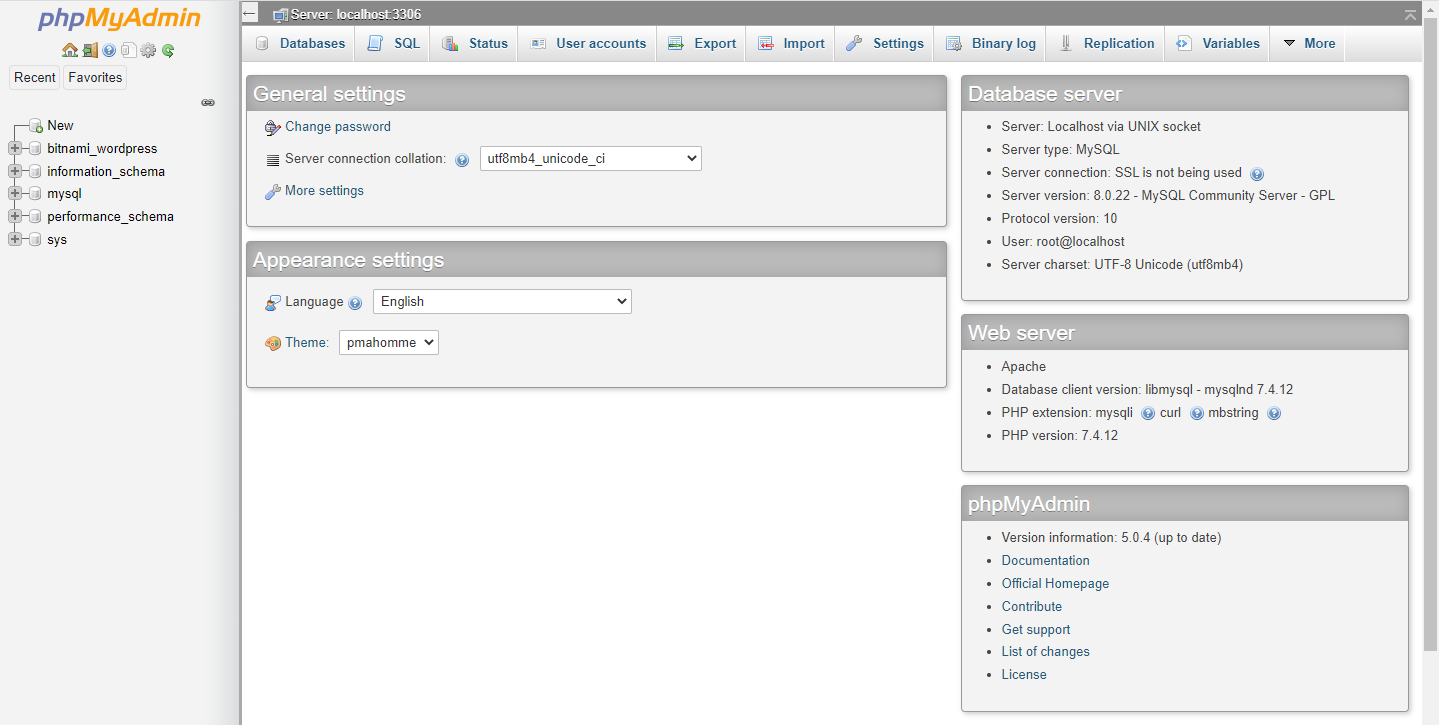Open the Replication tab
Image resolution: width=1439 pixels, height=725 pixels.
click(x=1107, y=44)
